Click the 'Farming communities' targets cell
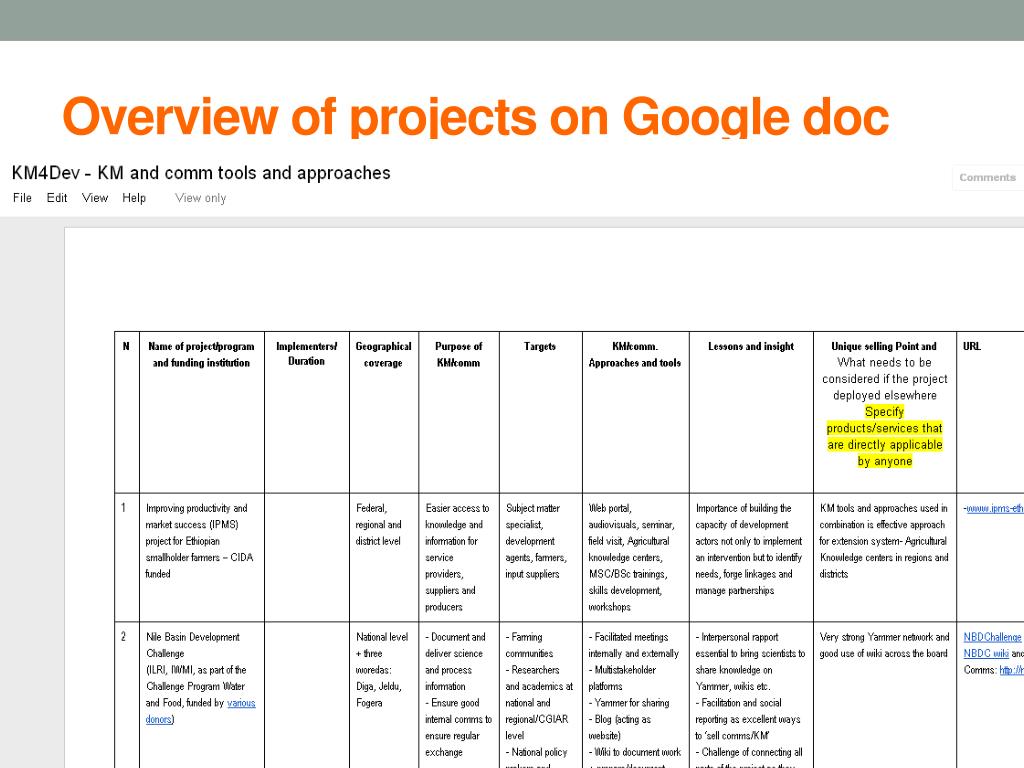The width and height of the screenshot is (1024, 768). [x=541, y=695]
